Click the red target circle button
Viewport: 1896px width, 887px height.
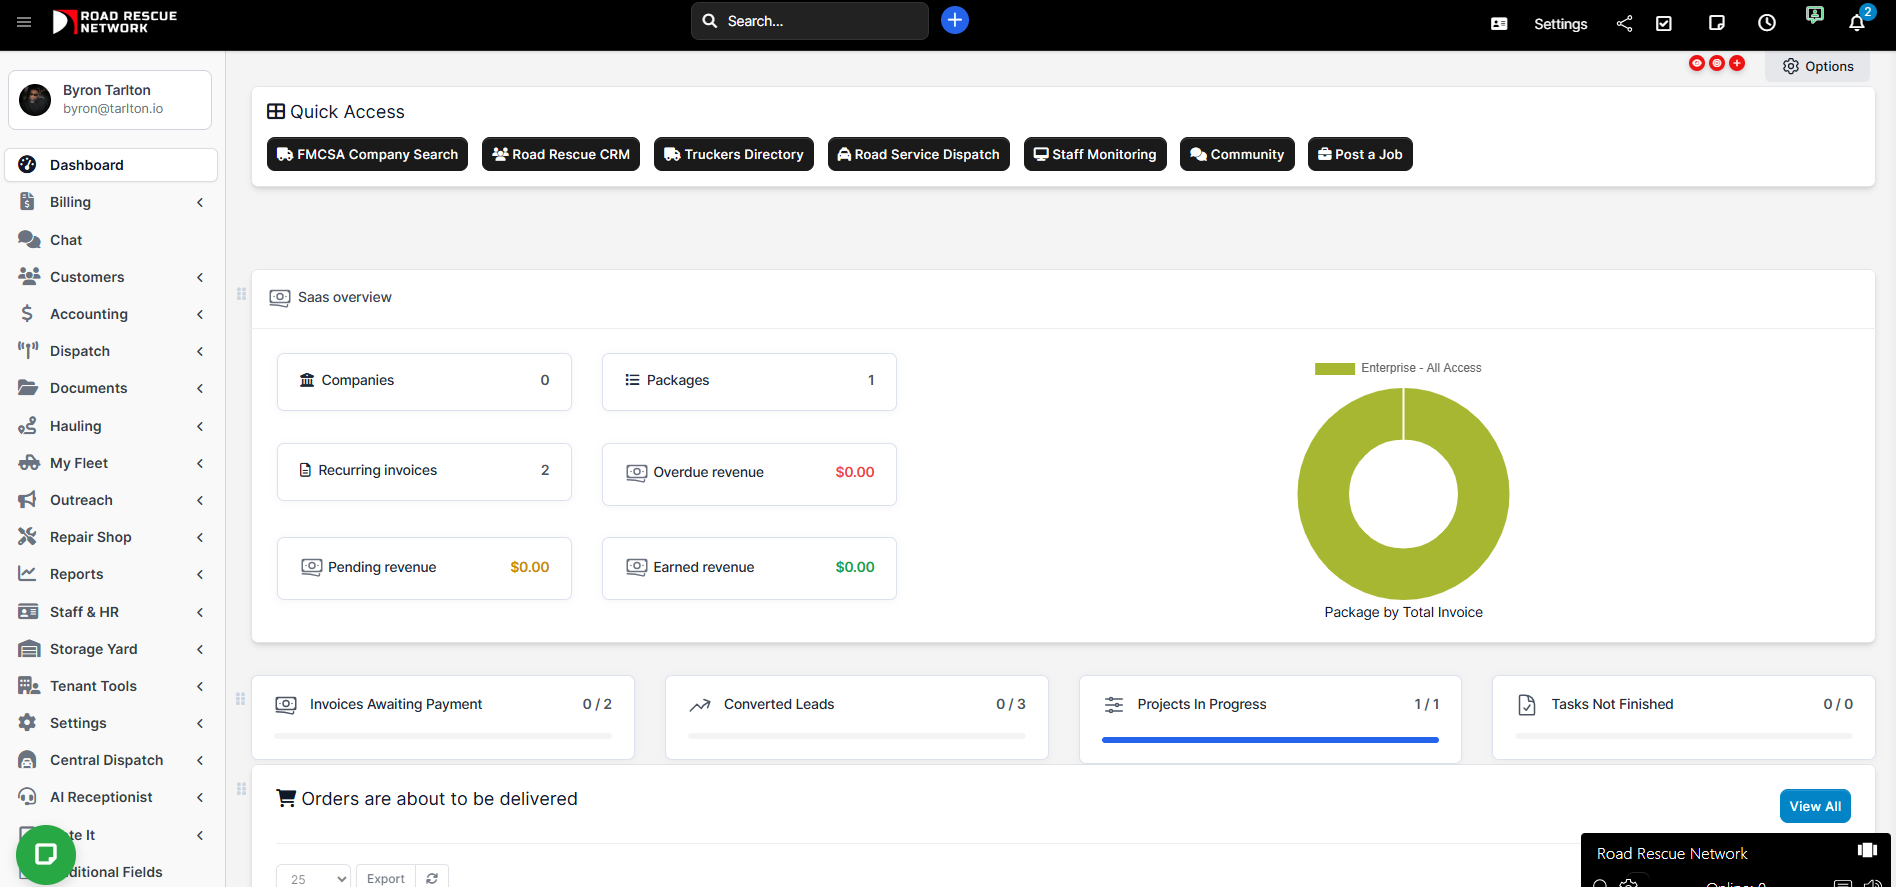[1717, 63]
